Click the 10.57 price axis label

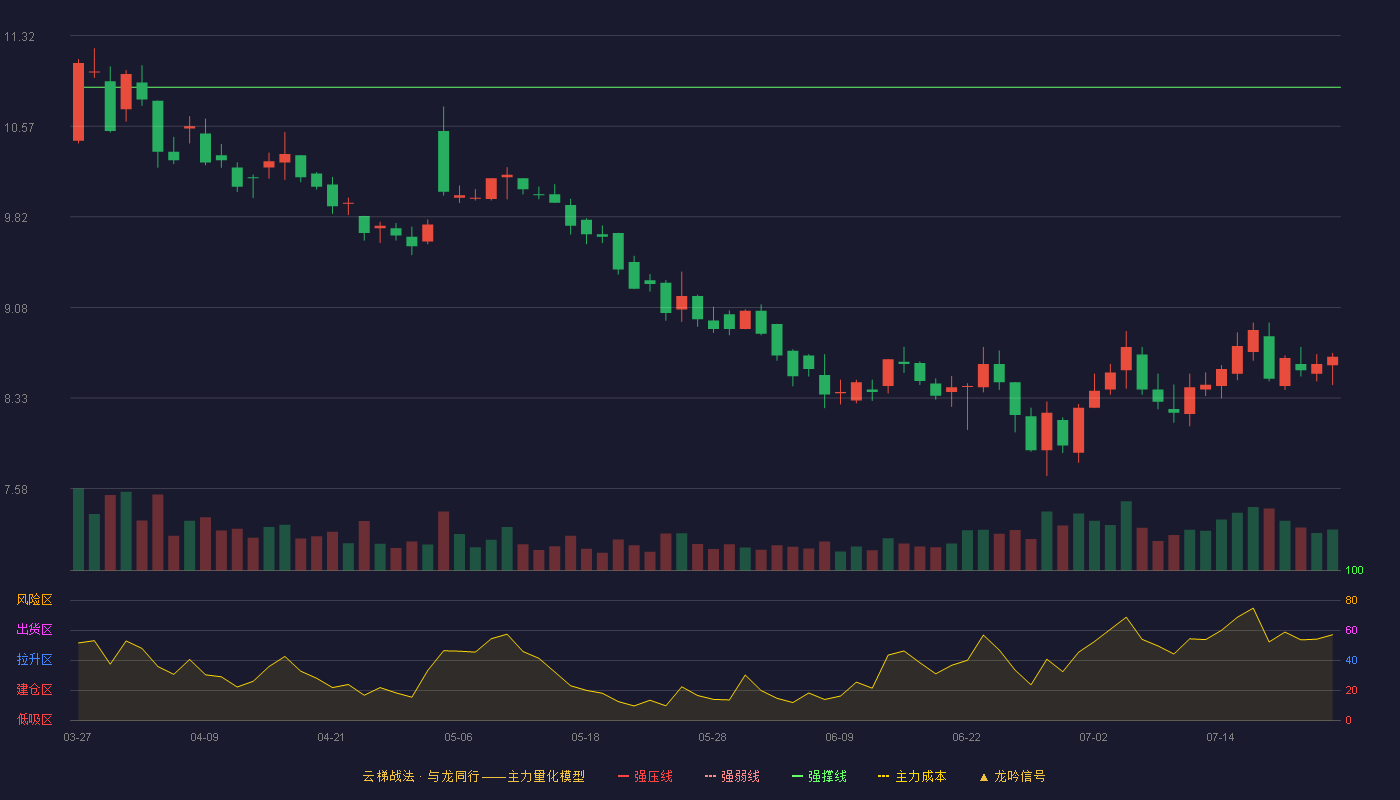pyautogui.click(x=19, y=127)
